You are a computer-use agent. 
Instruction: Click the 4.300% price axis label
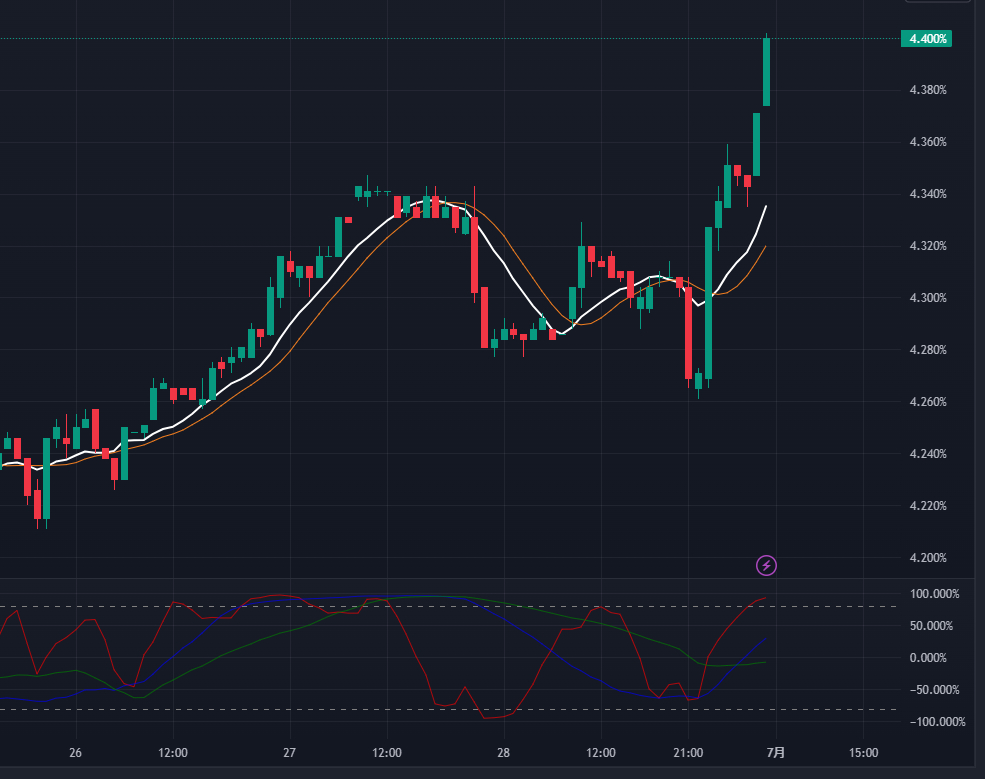[x=928, y=298]
